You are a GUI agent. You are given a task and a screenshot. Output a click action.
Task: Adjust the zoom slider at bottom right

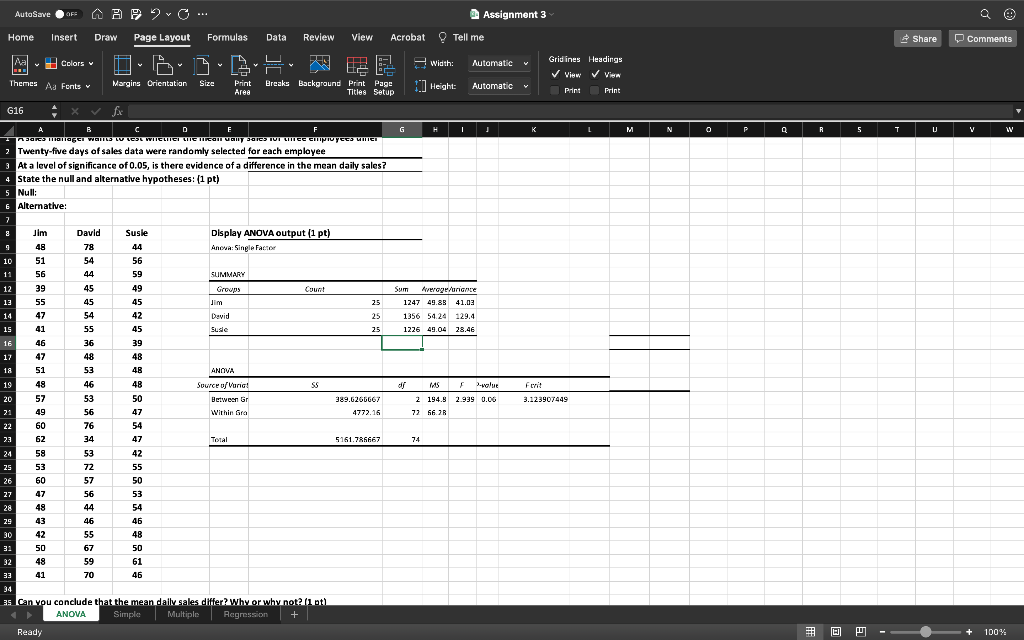tap(928, 632)
